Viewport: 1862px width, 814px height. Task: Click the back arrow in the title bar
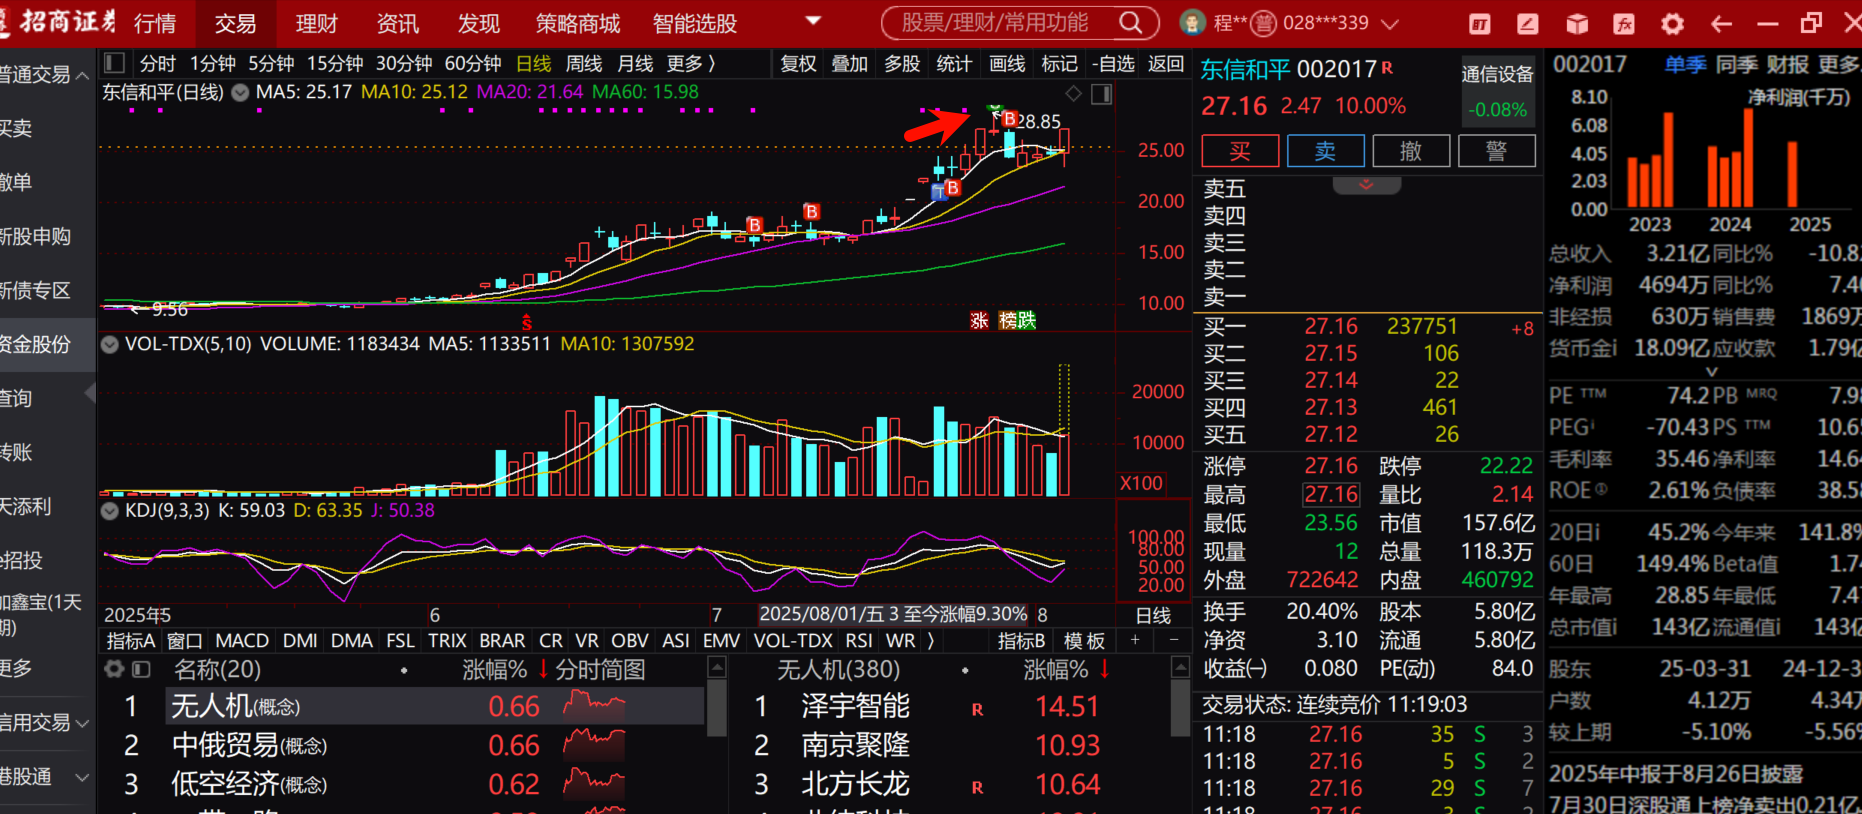pos(1721,24)
